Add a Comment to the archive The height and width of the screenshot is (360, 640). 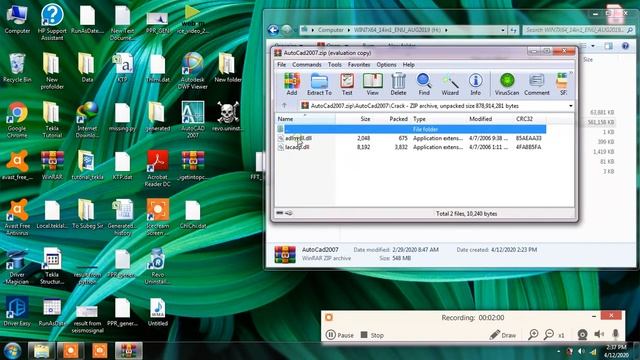536,84
